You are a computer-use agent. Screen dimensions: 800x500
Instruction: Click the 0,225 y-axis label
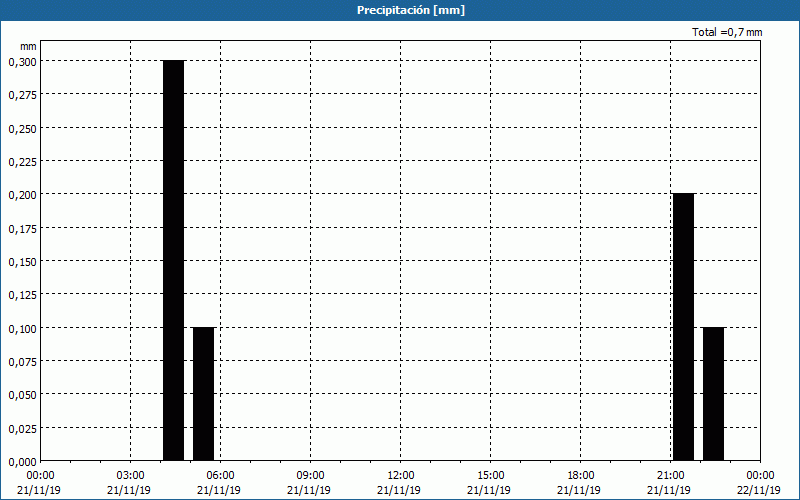pos(22,162)
